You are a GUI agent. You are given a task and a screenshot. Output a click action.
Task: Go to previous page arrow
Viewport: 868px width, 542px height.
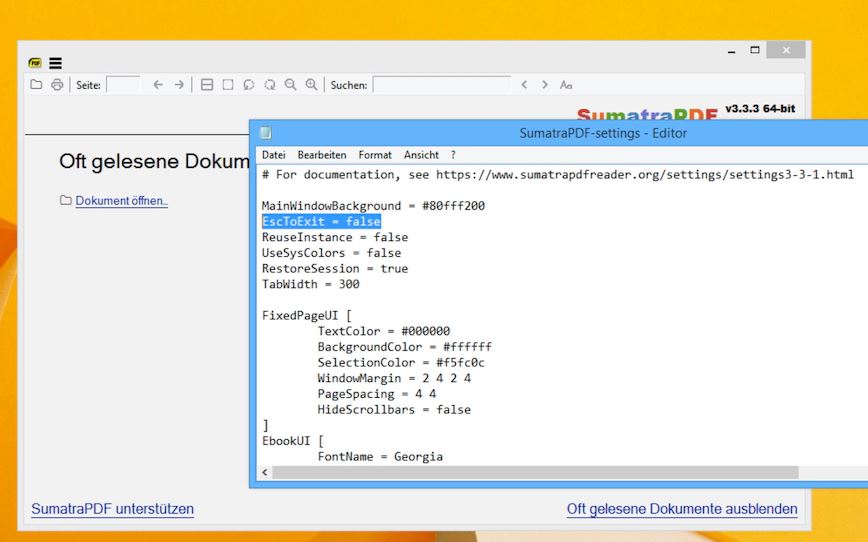click(x=158, y=85)
